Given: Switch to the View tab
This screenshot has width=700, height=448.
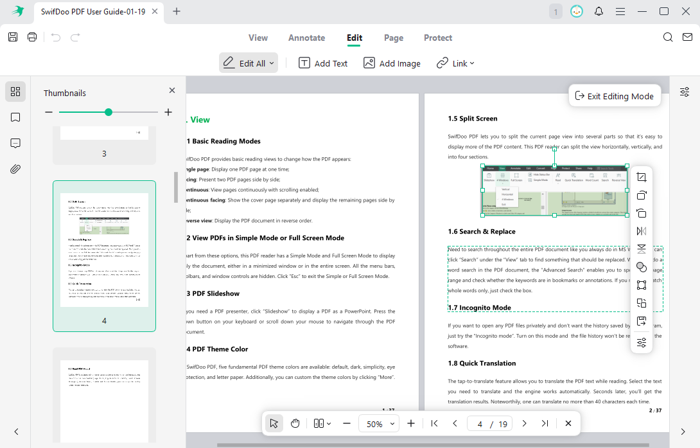Looking at the screenshot, I should pyautogui.click(x=258, y=38).
